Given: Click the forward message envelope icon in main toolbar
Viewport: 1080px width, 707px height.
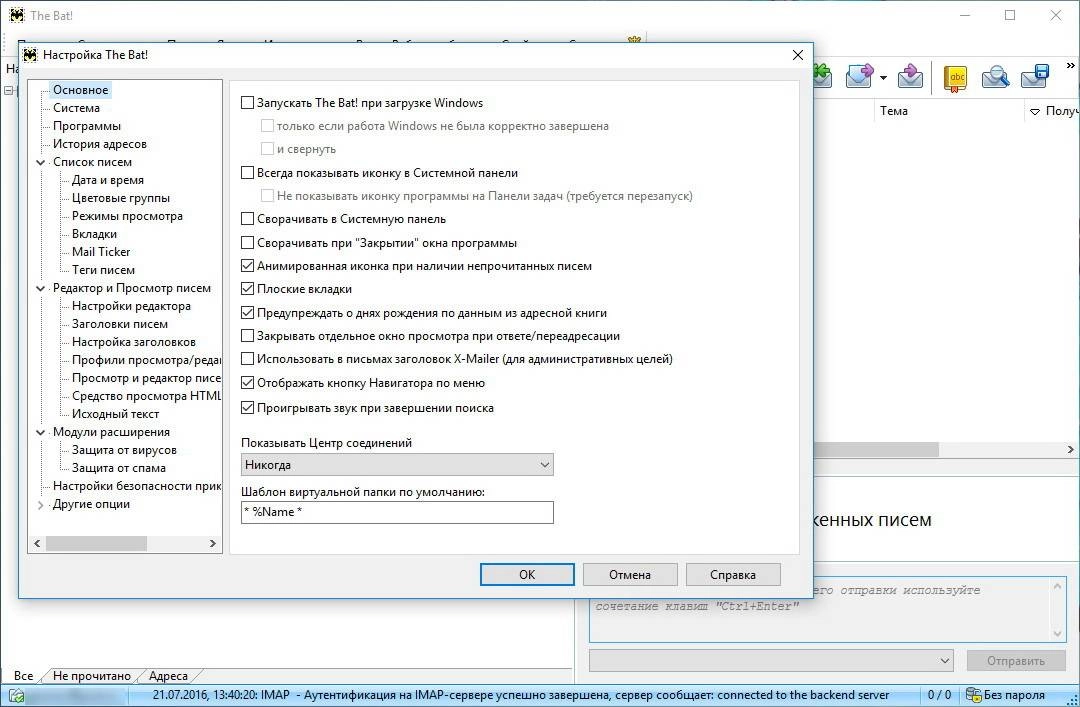Looking at the screenshot, I should (859, 76).
